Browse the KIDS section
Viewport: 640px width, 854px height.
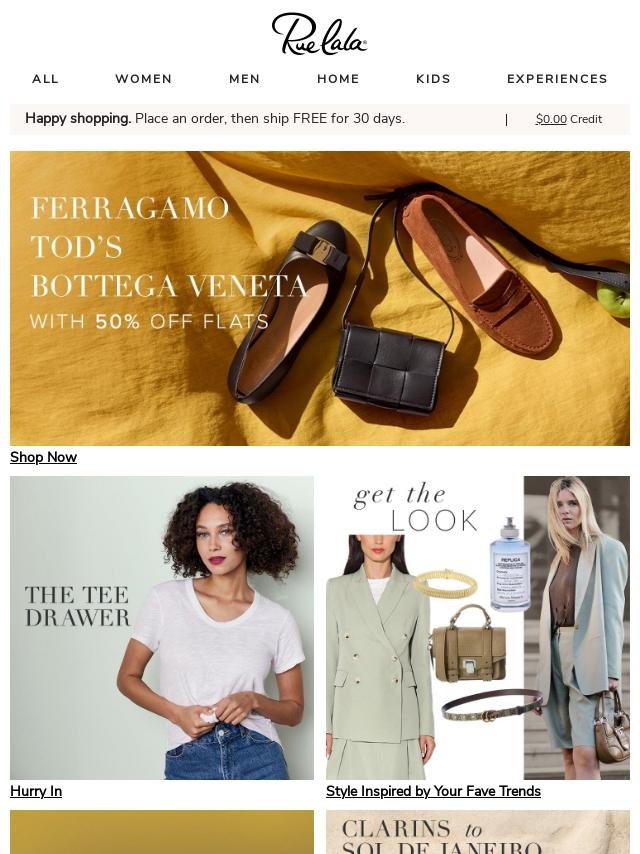pyautogui.click(x=434, y=79)
